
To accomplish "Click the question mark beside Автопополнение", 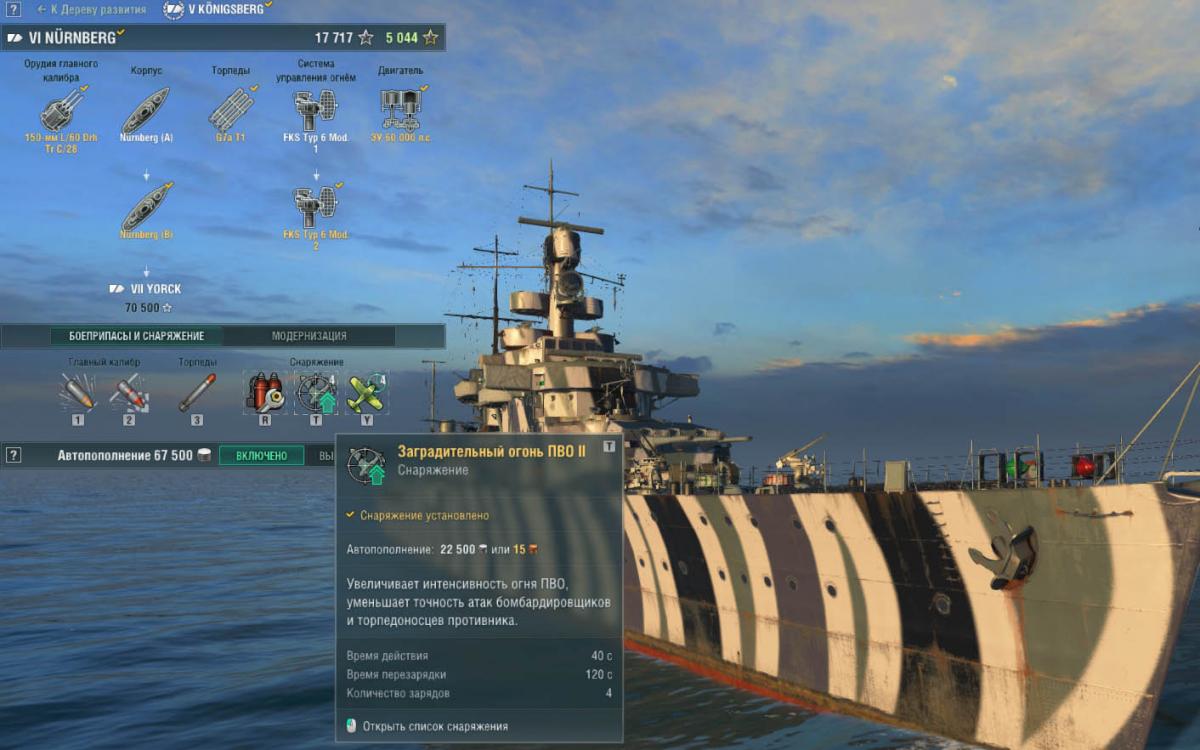I will tap(13, 455).
